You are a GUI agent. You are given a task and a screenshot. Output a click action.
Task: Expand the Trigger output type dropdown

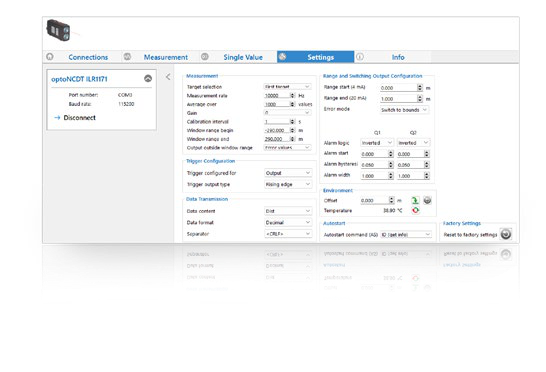(288, 184)
